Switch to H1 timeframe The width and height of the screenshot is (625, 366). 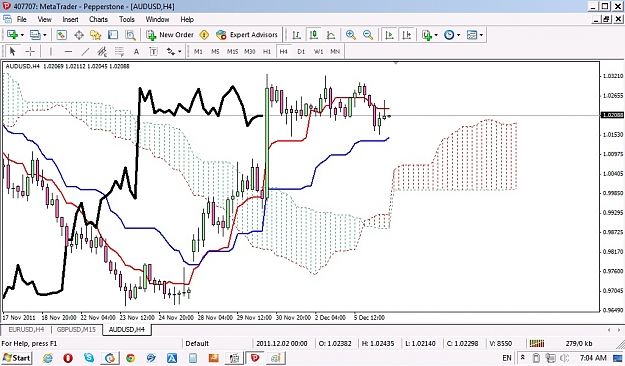point(267,51)
